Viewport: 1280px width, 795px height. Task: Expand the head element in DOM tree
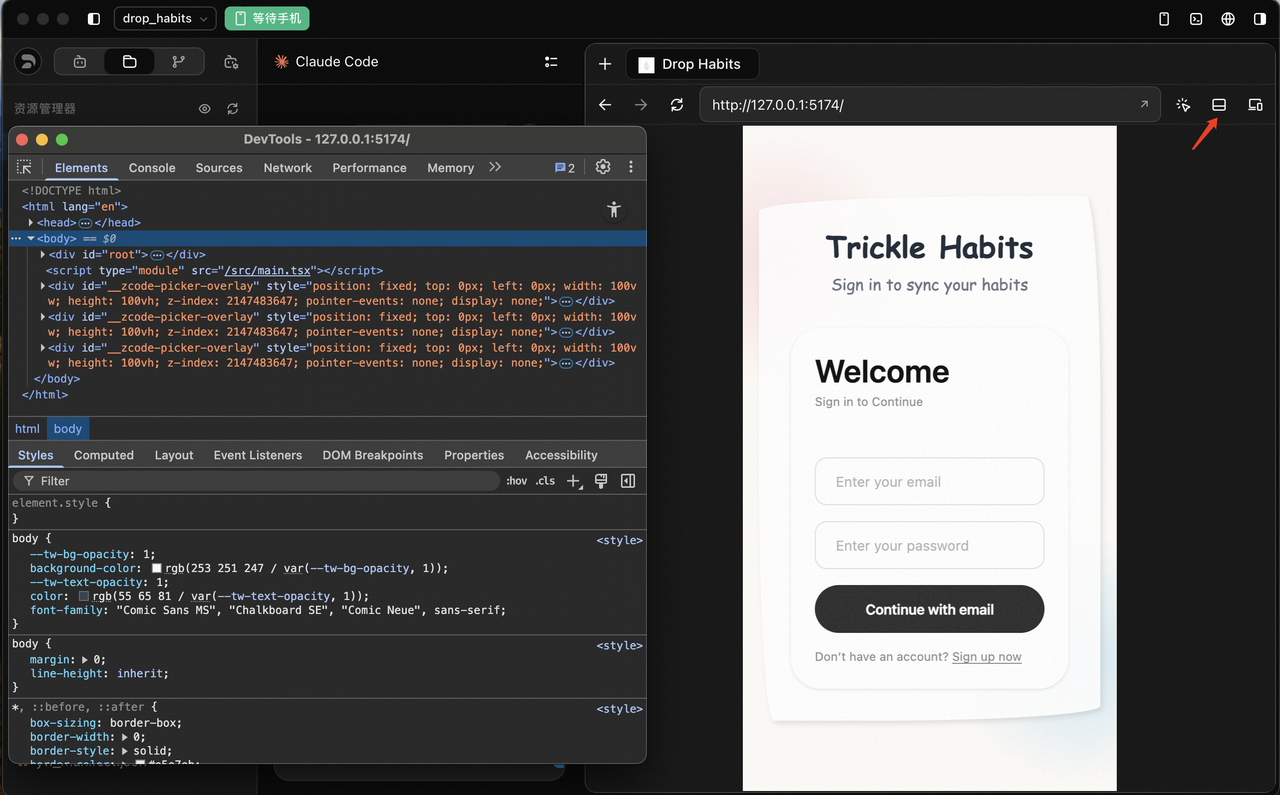coord(31,223)
